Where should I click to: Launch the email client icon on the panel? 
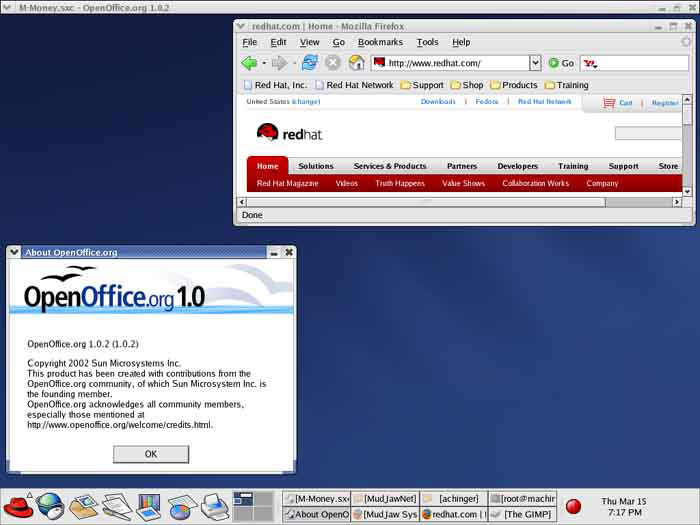coord(83,507)
